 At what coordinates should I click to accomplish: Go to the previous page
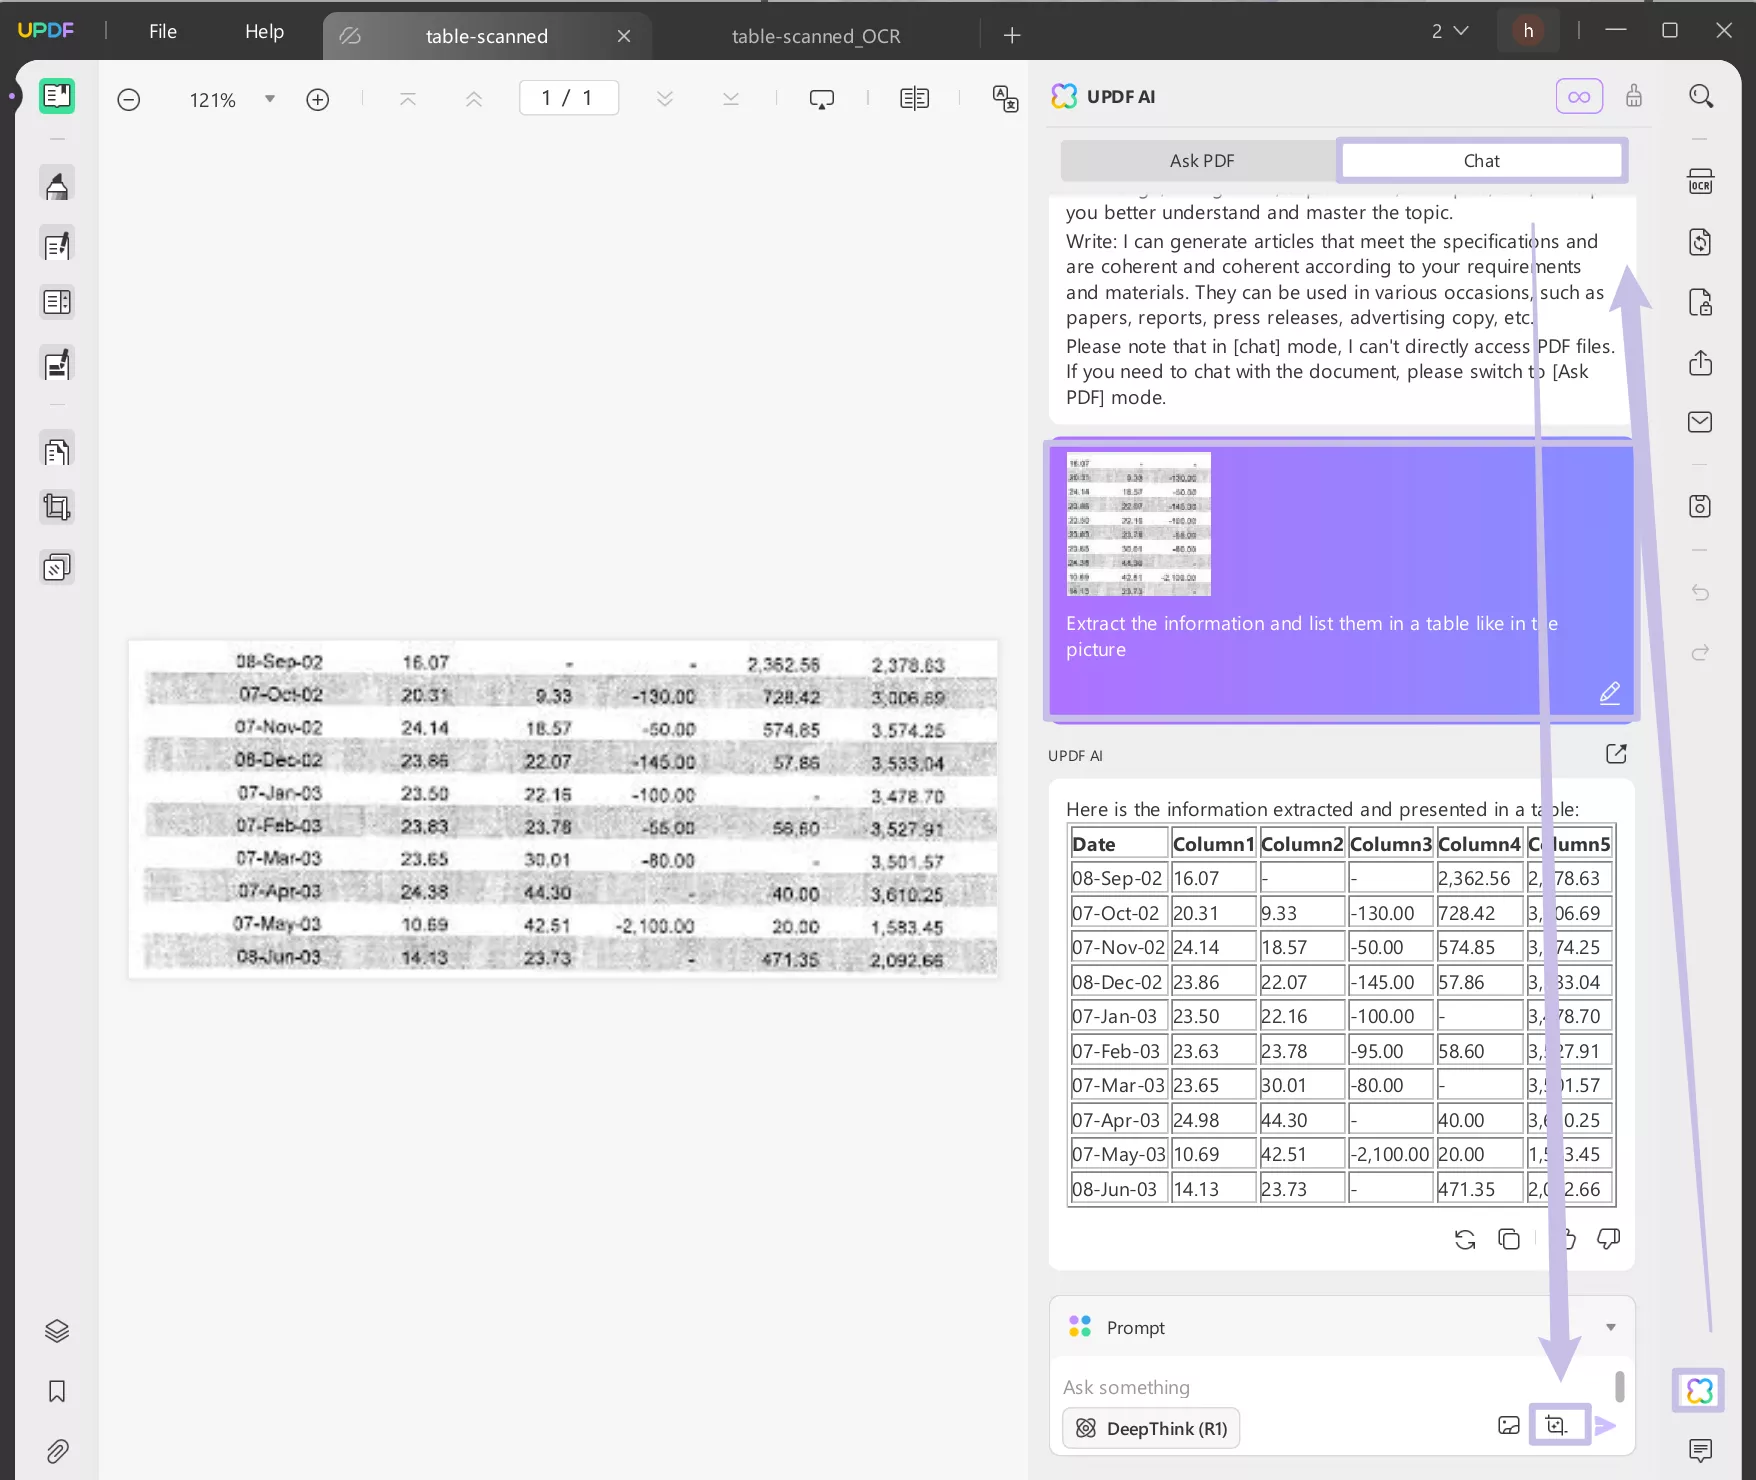(x=474, y=99)
